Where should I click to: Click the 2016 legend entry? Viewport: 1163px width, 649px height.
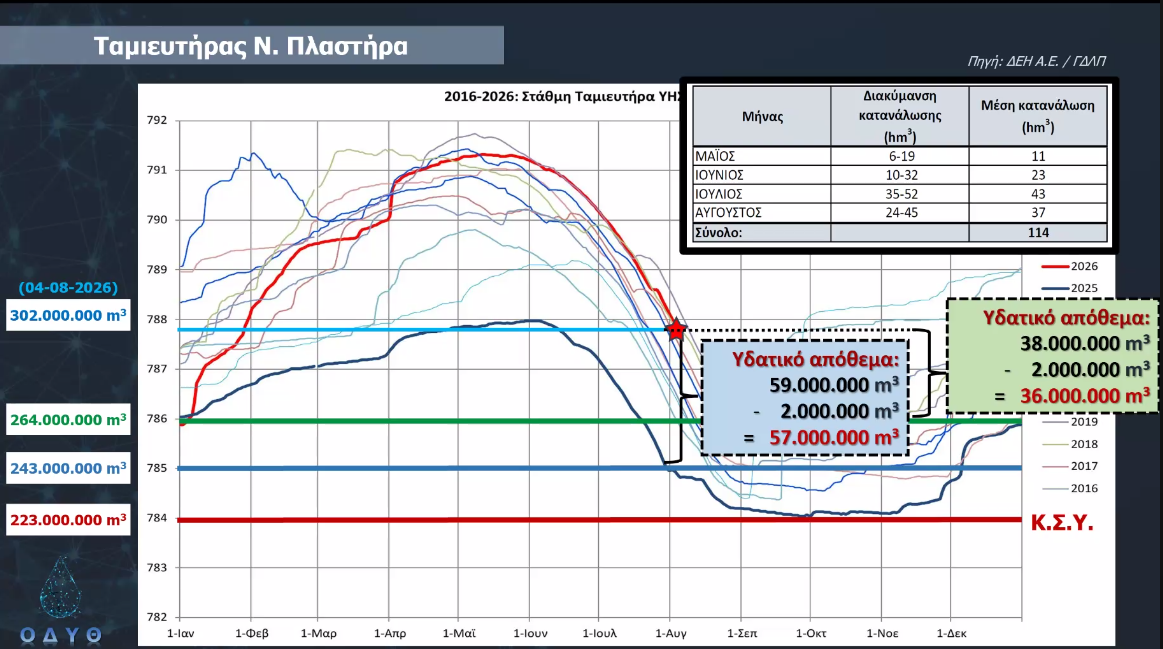point(1070,488)
